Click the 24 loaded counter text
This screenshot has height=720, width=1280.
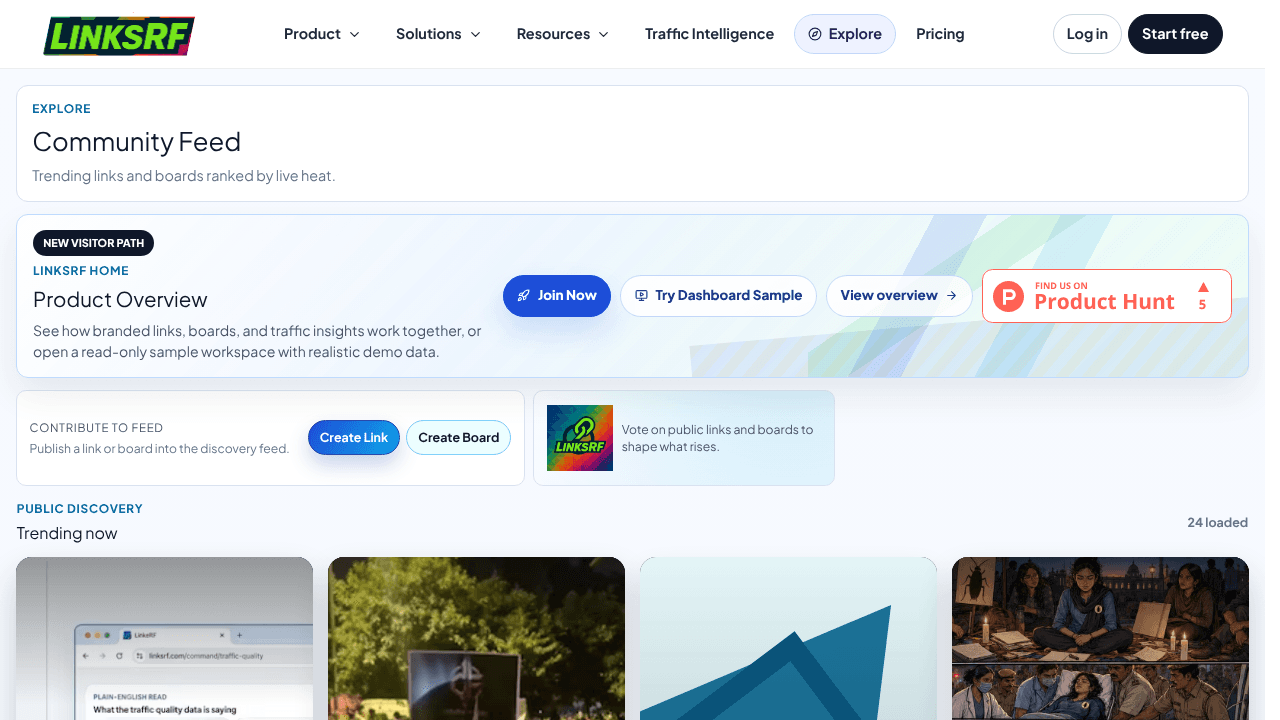click(x=1217, y=522)
